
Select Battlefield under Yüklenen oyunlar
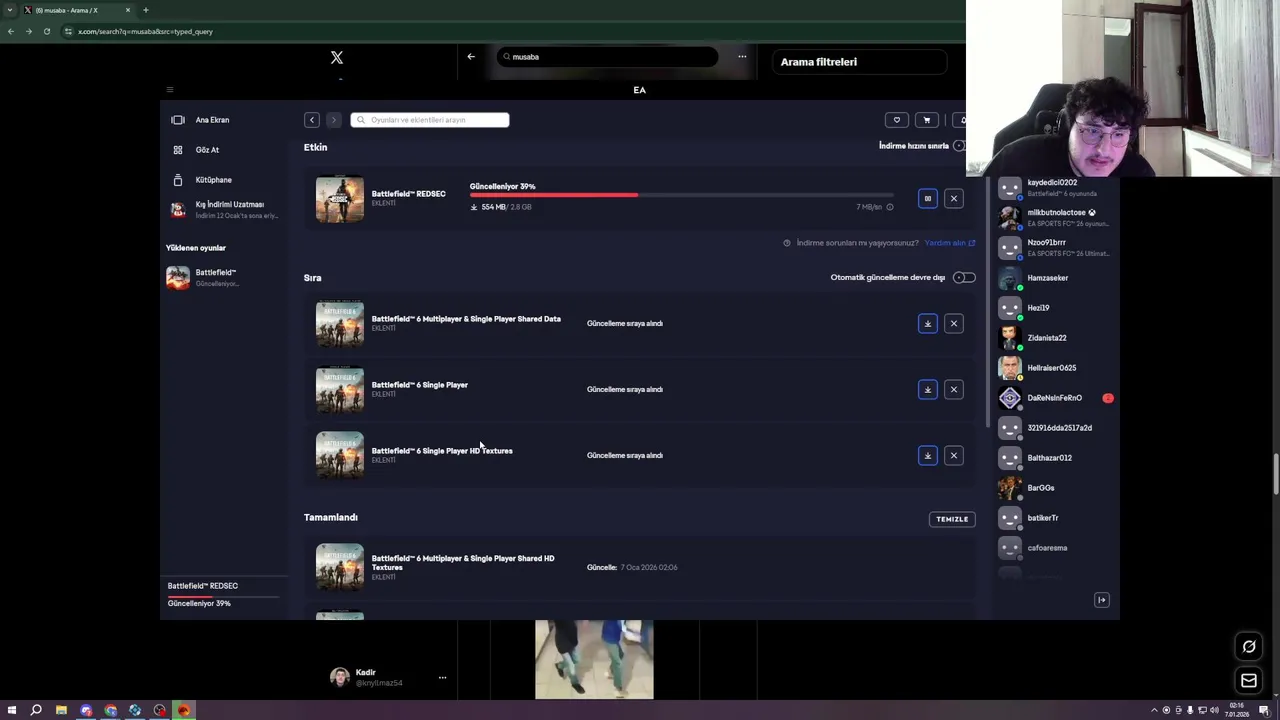[214, 277]
